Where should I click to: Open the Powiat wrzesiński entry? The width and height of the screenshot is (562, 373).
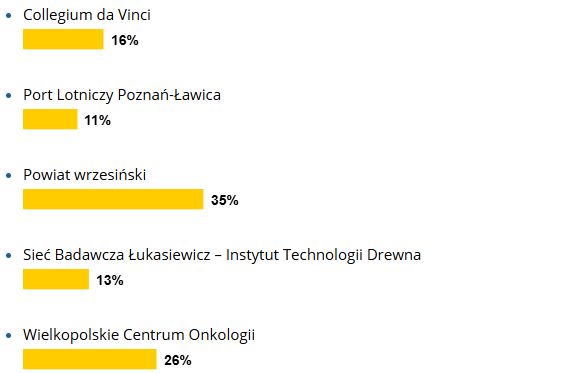[85, 175]
